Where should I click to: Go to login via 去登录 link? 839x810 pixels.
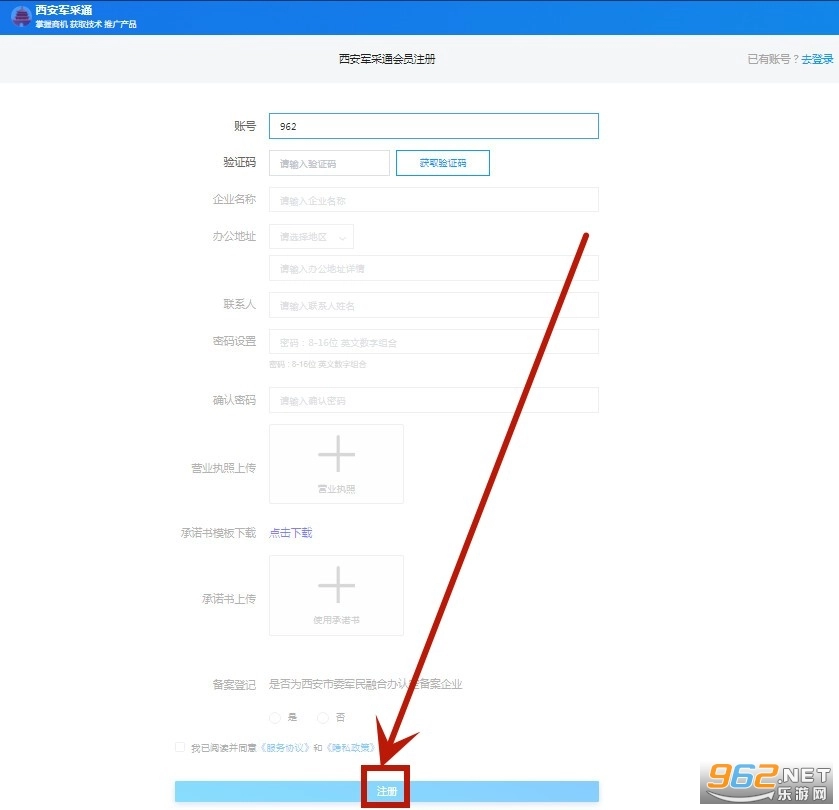click(x=817, y=59)
